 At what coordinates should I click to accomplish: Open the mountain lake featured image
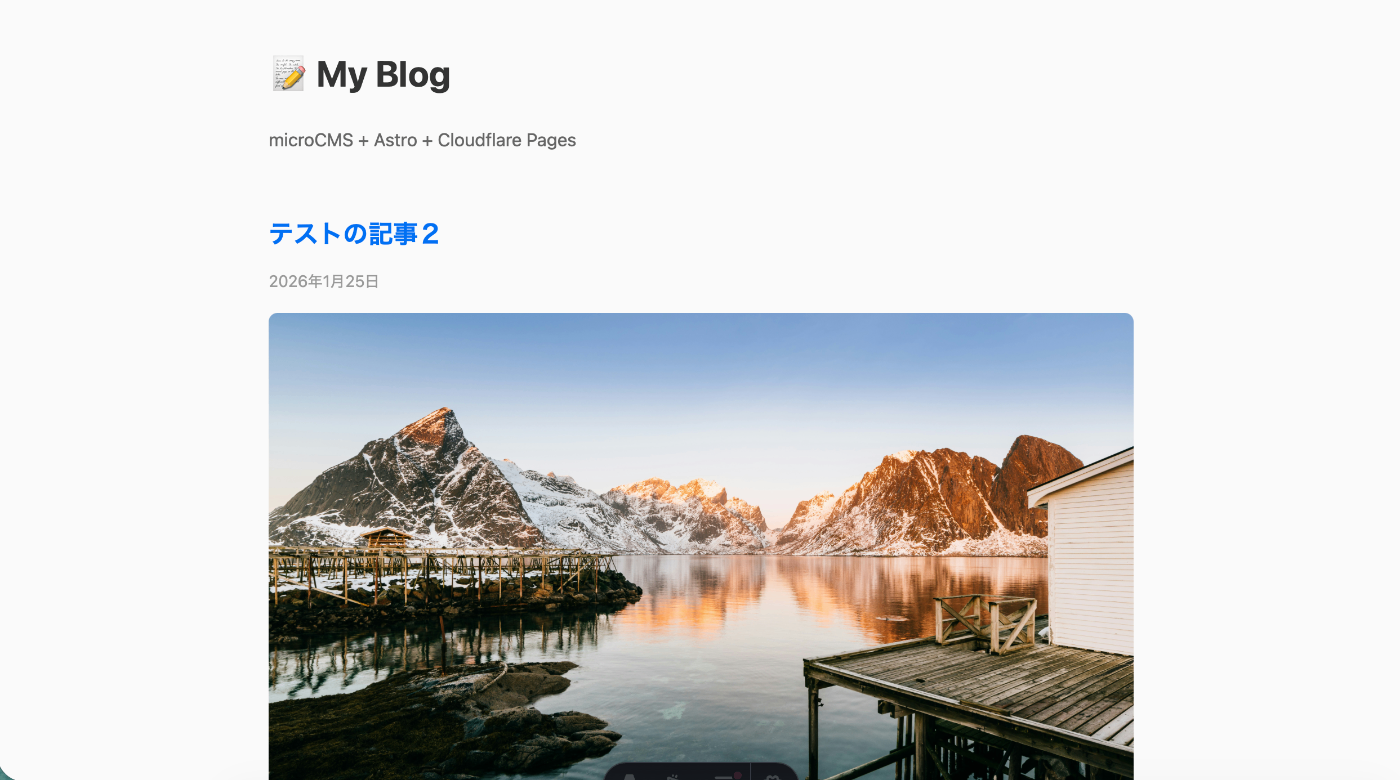(x=701, y=546)
